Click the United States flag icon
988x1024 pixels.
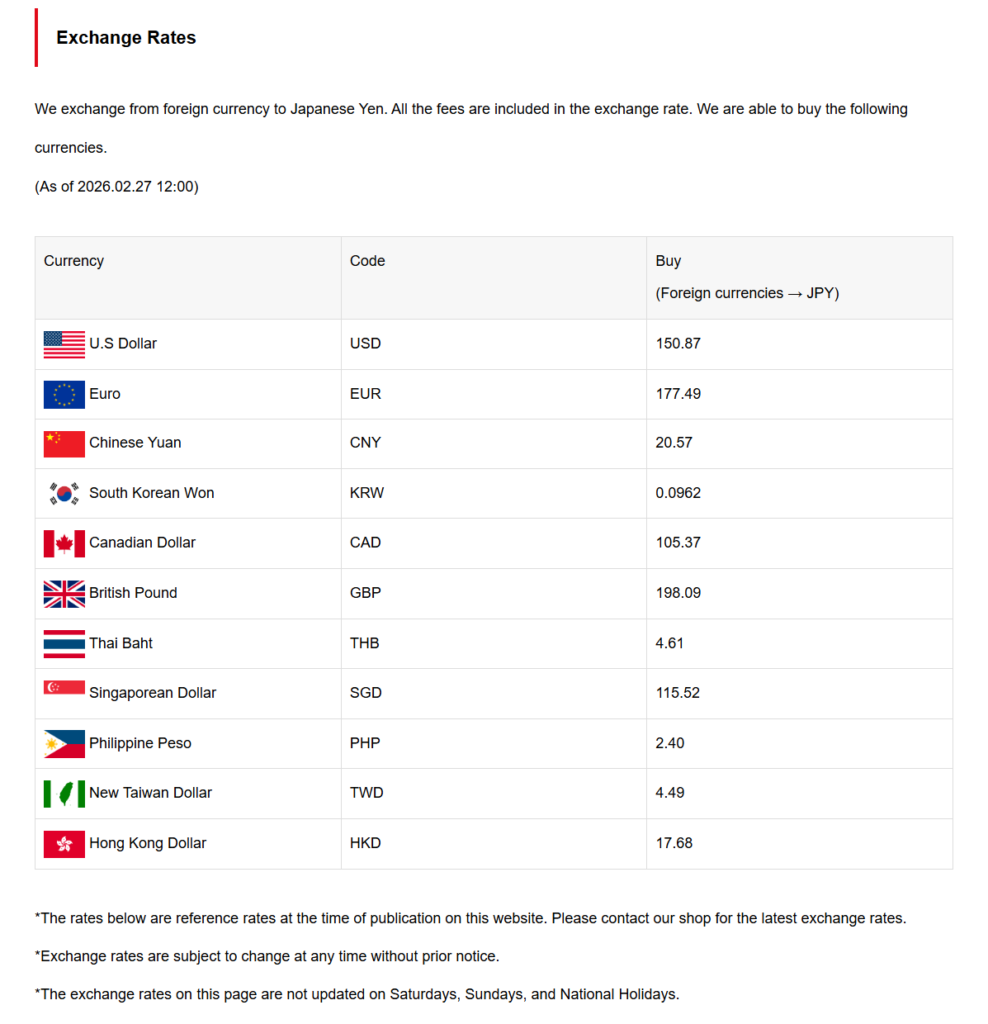coord(64,344)
